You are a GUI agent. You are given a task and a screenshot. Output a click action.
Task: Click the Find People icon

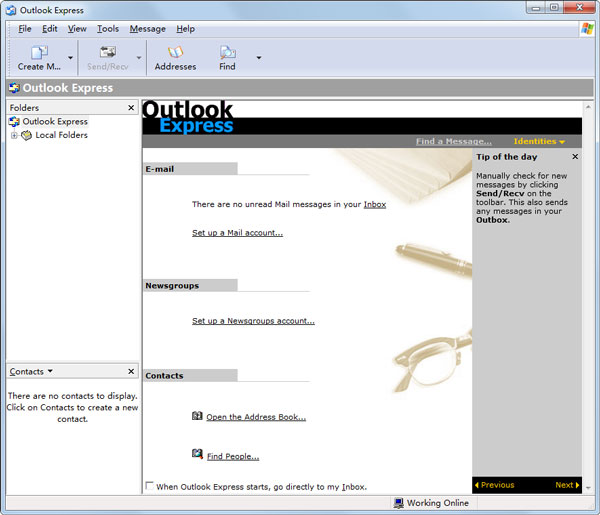[197, 454]
